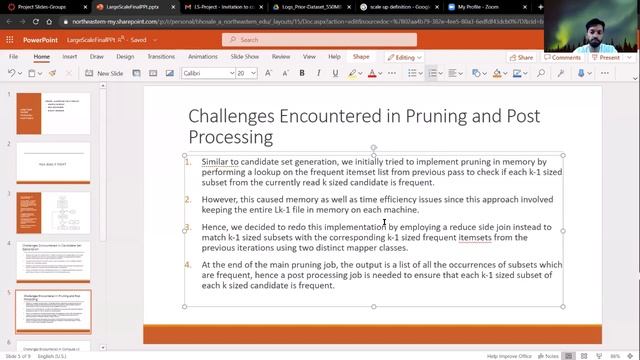Open the font size 20 dropdown
The image size is (640, 360).
pyautogui.click(x=253, y=73)
